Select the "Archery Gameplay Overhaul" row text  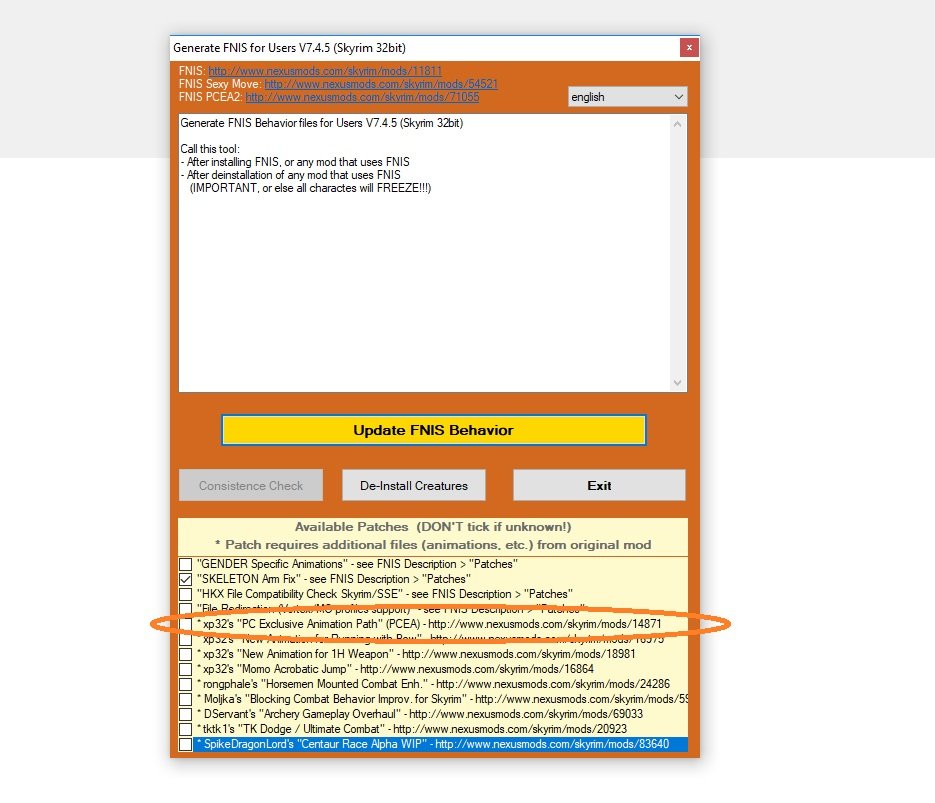point(420,714)
